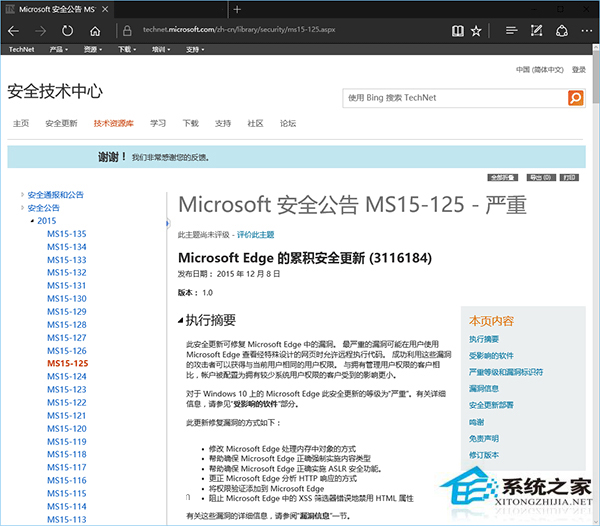Screen dimensions: 600x526
Task: Click the orange Bing search icon
Action: click(x=575, y=97)
